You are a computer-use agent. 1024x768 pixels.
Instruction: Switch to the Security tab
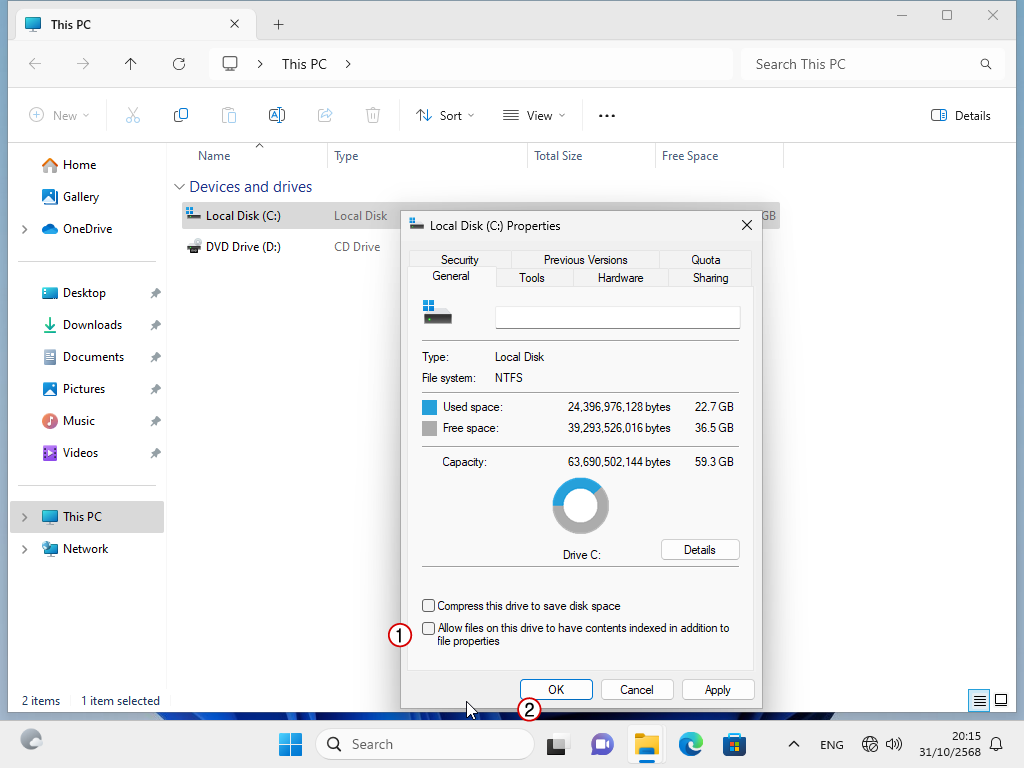point(460,260)
